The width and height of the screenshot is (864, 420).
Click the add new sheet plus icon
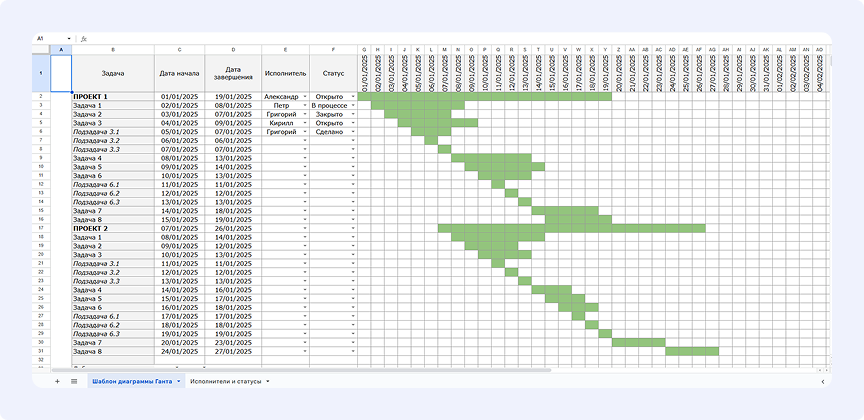tap(57, 381)
